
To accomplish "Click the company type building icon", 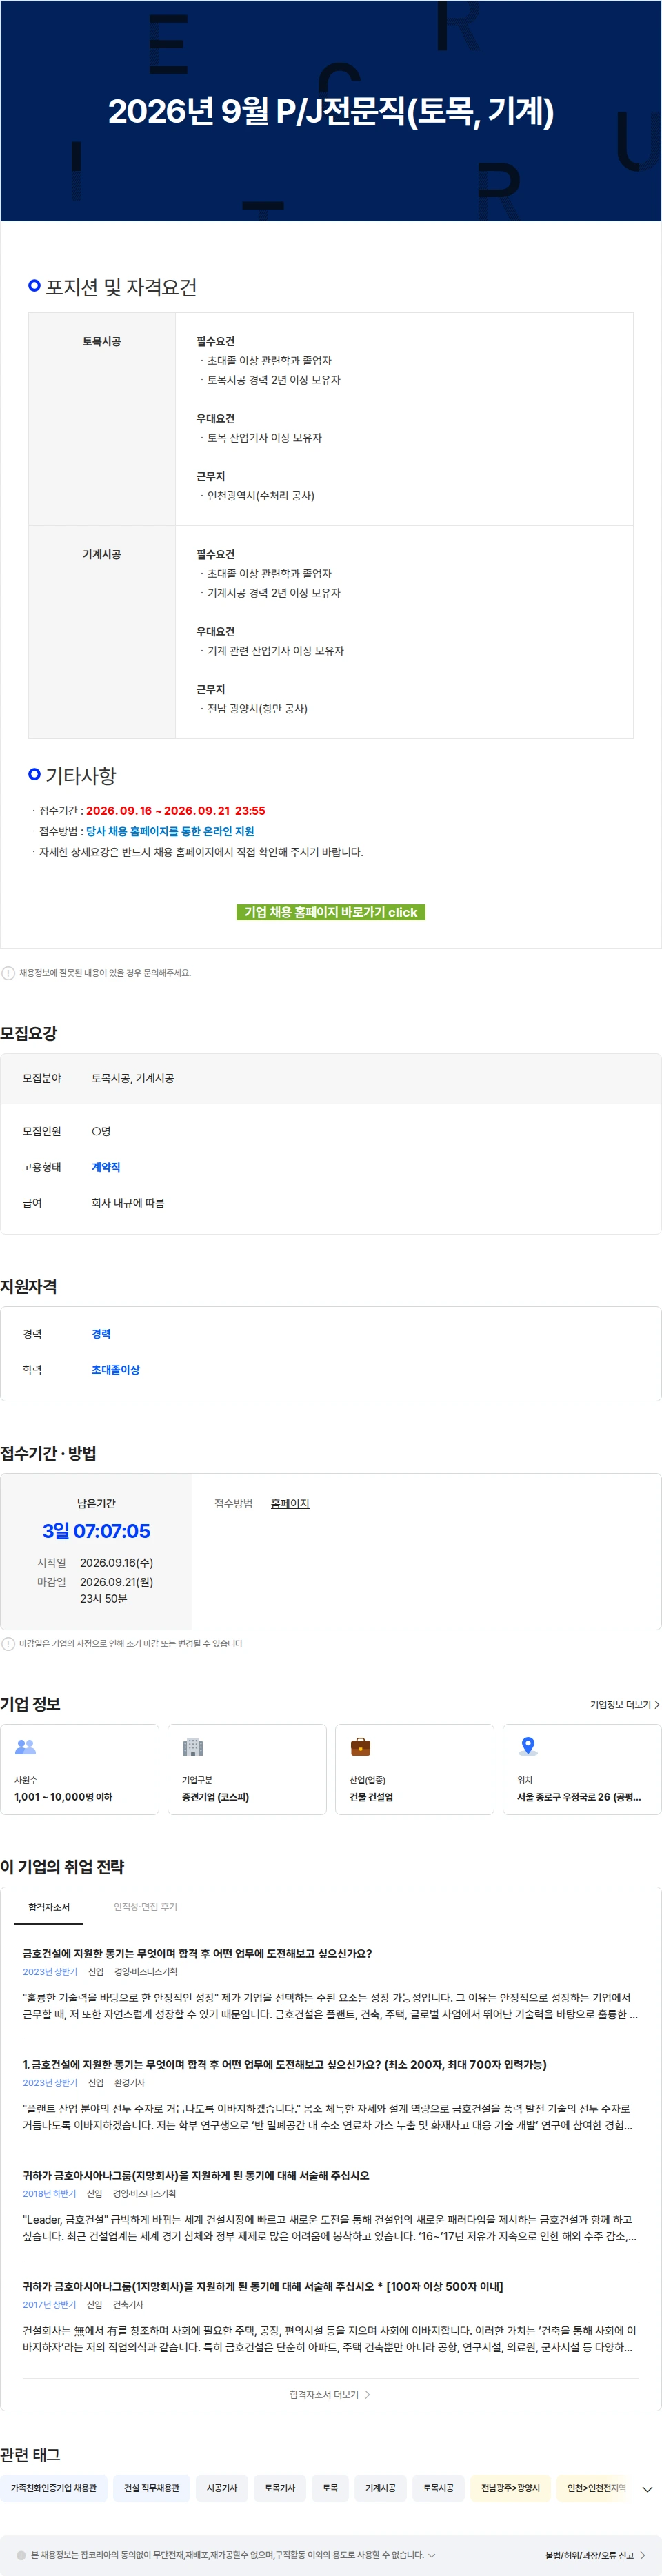I will click(193, 1746).
